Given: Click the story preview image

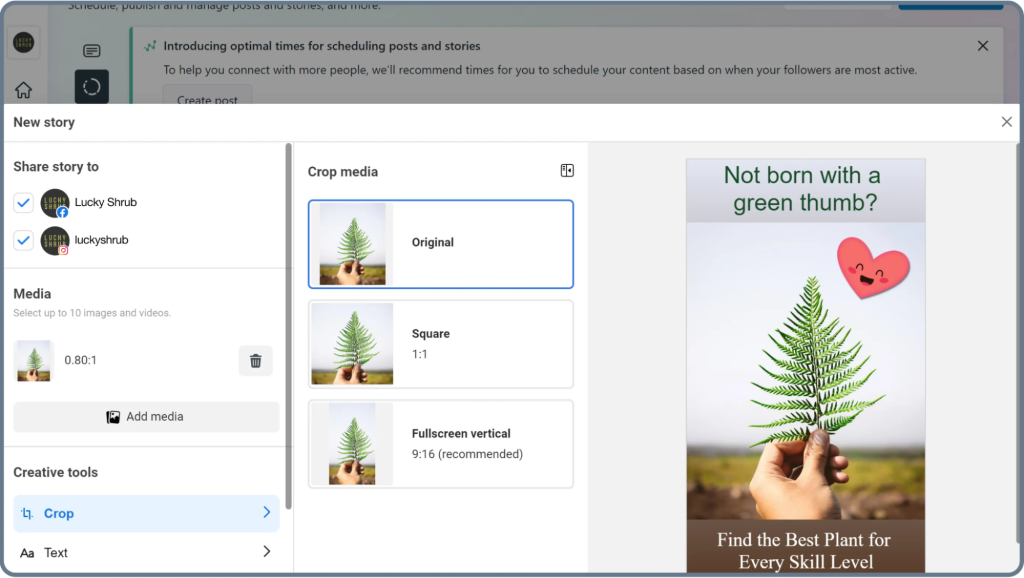Looking at the screenshot, I should click(805, 366).
